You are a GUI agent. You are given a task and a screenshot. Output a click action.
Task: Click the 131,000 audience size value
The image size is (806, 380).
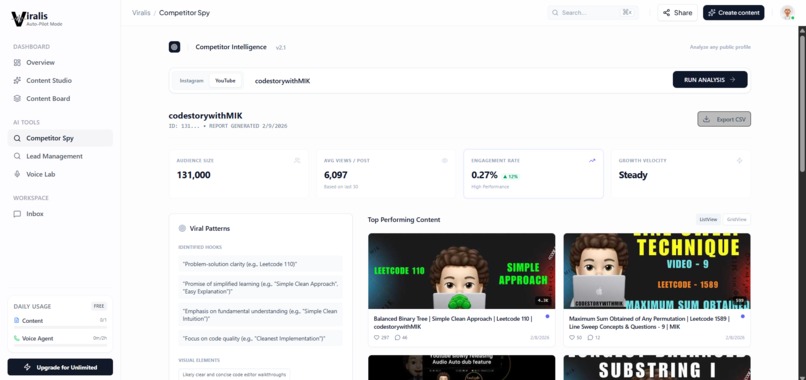pyautogui.click(x=194, y=175)
